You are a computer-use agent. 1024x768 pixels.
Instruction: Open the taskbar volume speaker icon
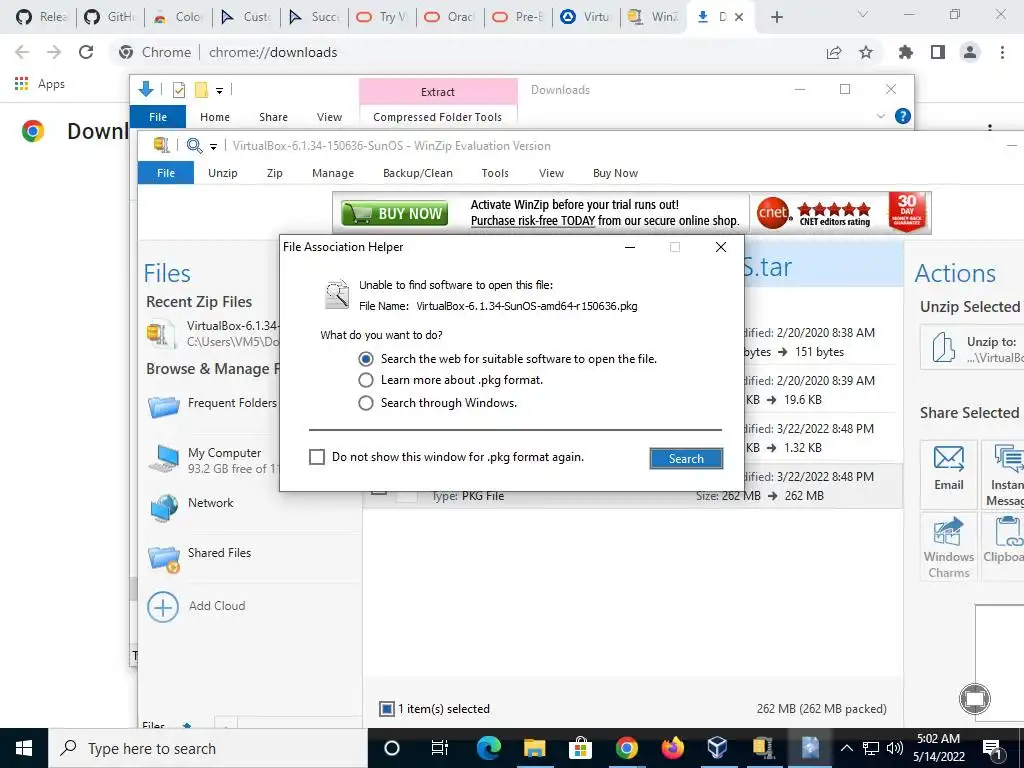pos(895,748)
